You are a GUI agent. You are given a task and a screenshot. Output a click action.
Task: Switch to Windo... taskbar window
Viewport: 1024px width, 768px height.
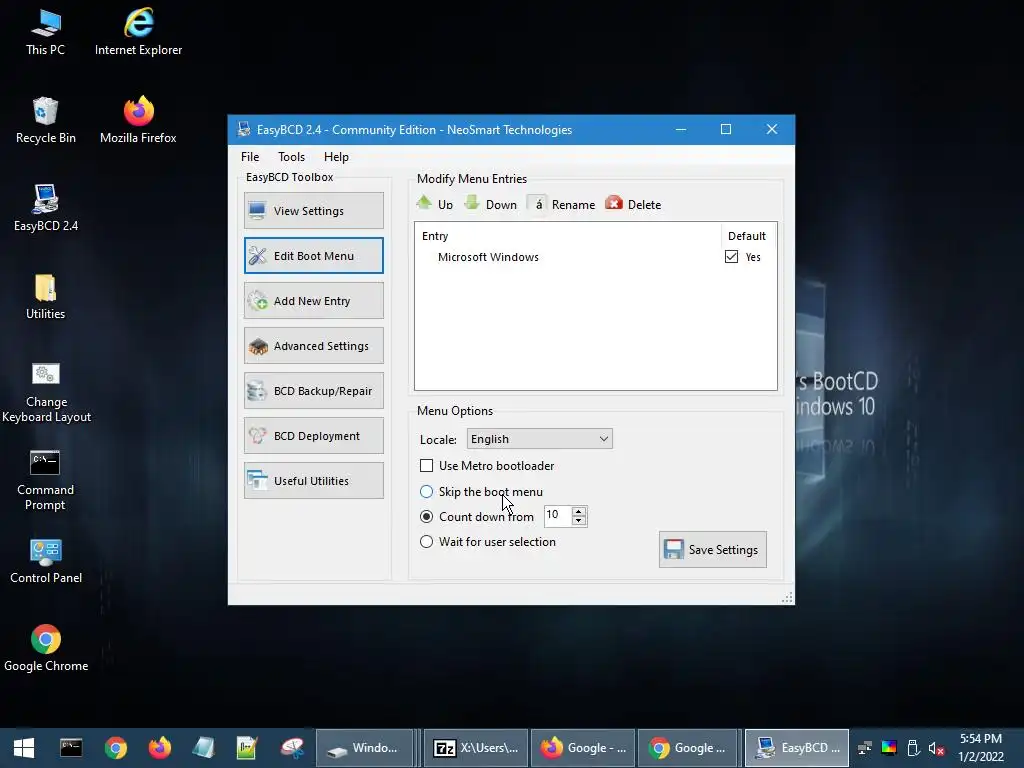click(x=364, y=748)
